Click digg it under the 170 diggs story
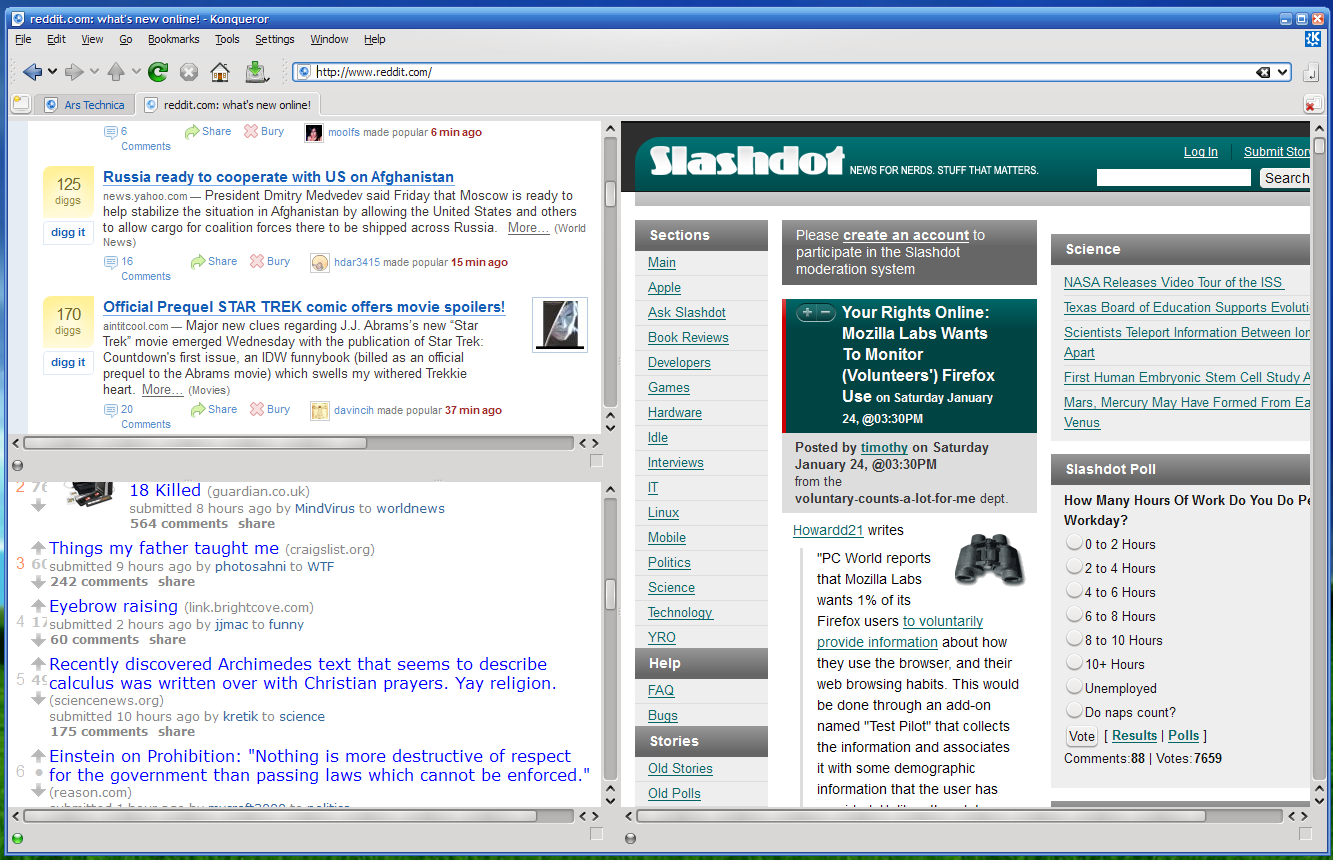The width and height of the screenshot is (1333, 860). pos(68,362)
